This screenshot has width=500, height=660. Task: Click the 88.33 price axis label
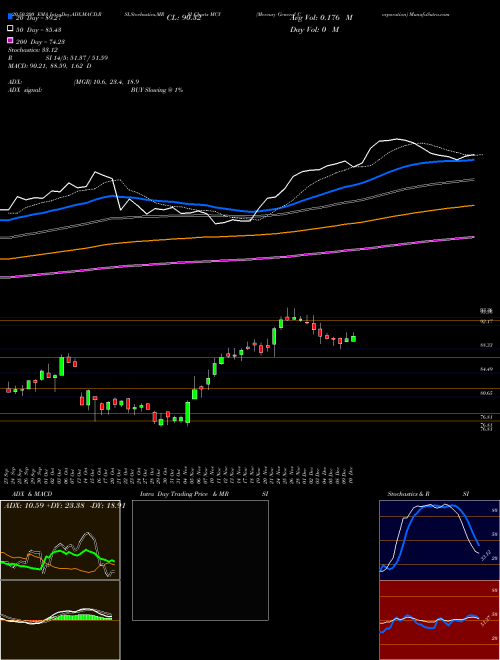487,345
